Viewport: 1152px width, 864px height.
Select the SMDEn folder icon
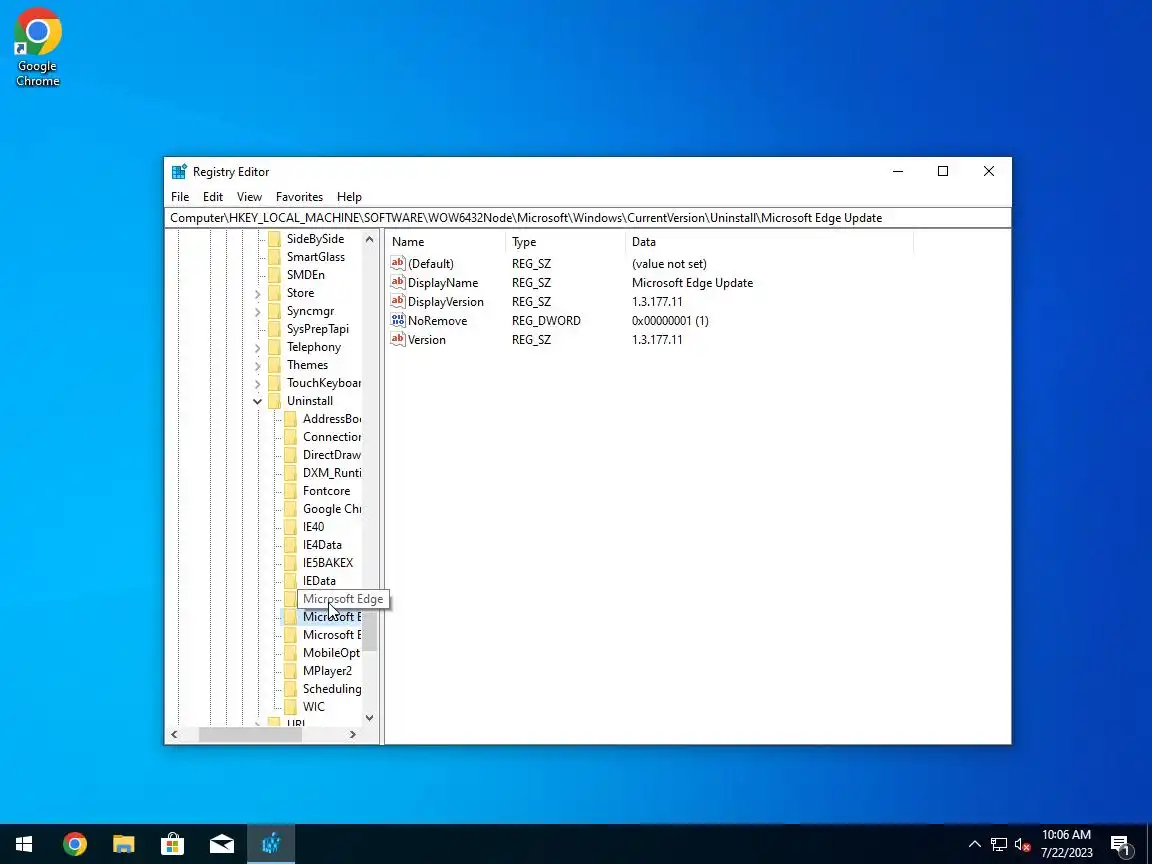(x=274, y=275)
